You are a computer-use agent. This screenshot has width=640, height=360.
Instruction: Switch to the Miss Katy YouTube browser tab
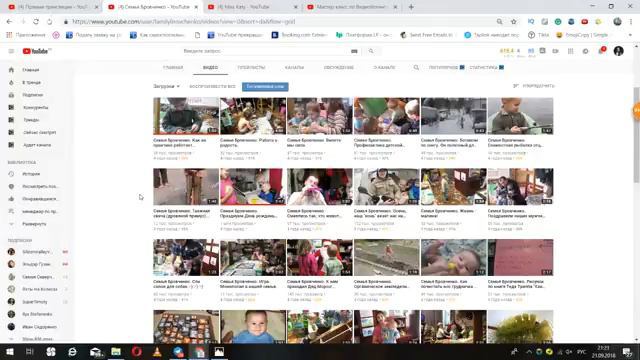[x=252, y=7]
